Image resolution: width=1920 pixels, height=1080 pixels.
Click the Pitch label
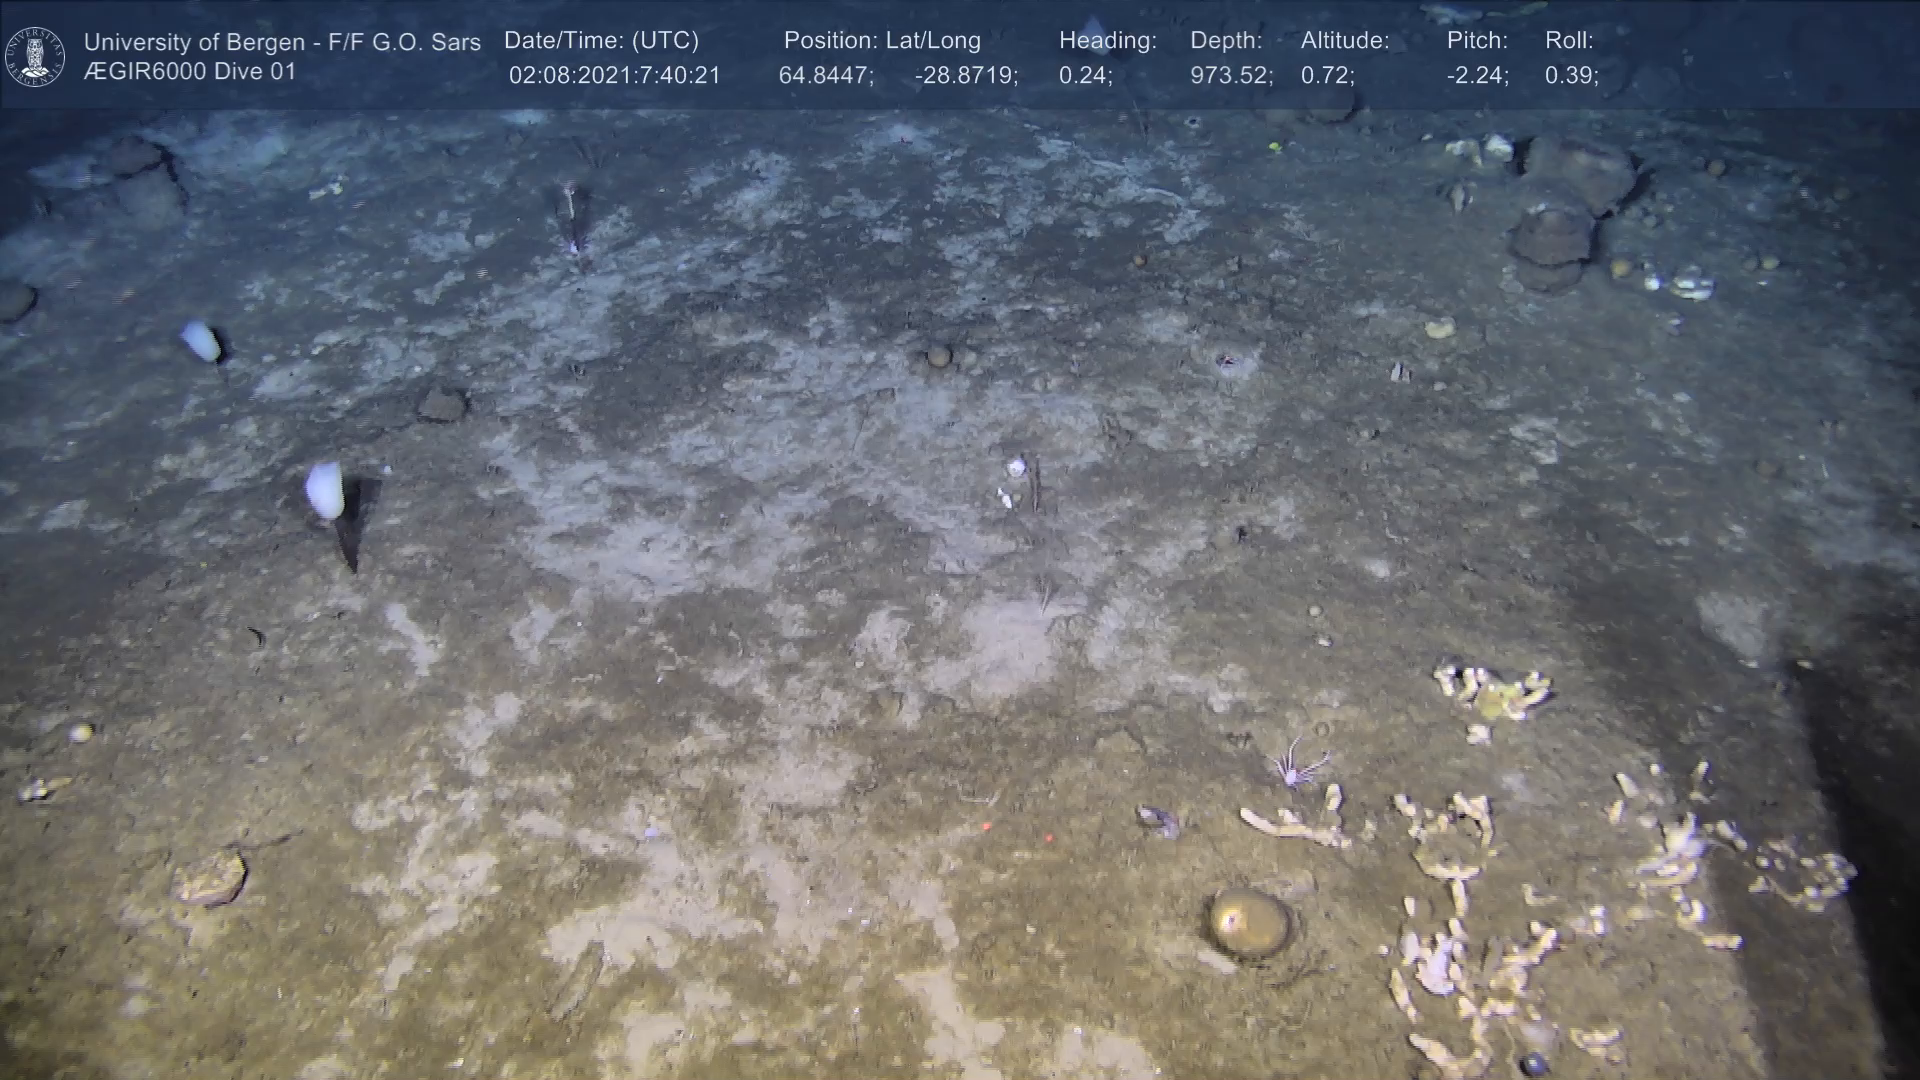[x=1477, y=40]
